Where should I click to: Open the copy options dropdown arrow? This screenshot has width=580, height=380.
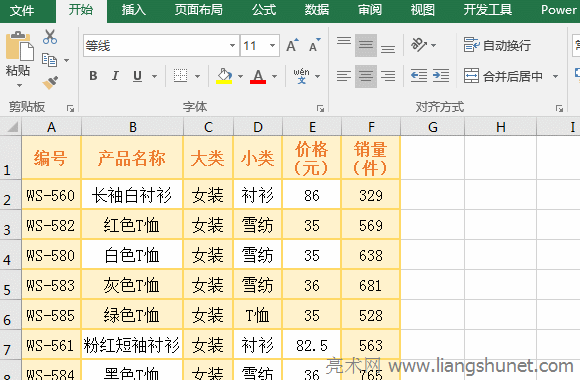tap(67, 60)
